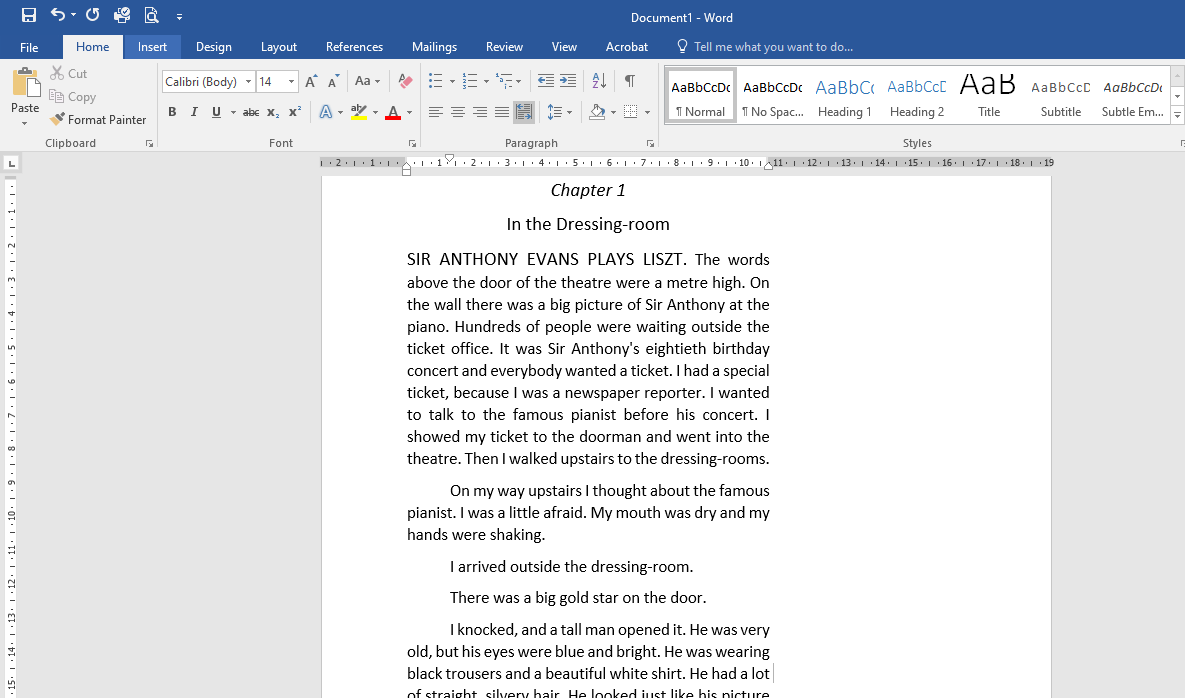Screen dimensions: 1185x698
Task: Open the Line Spacing dropdown arrow
Action: (x=569, y=113)
